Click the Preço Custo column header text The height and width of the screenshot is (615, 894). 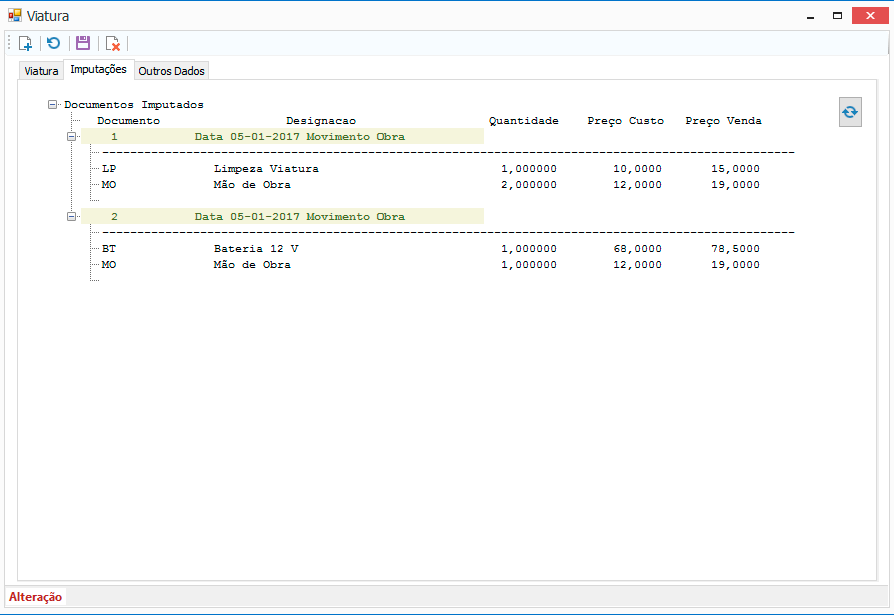625,120
